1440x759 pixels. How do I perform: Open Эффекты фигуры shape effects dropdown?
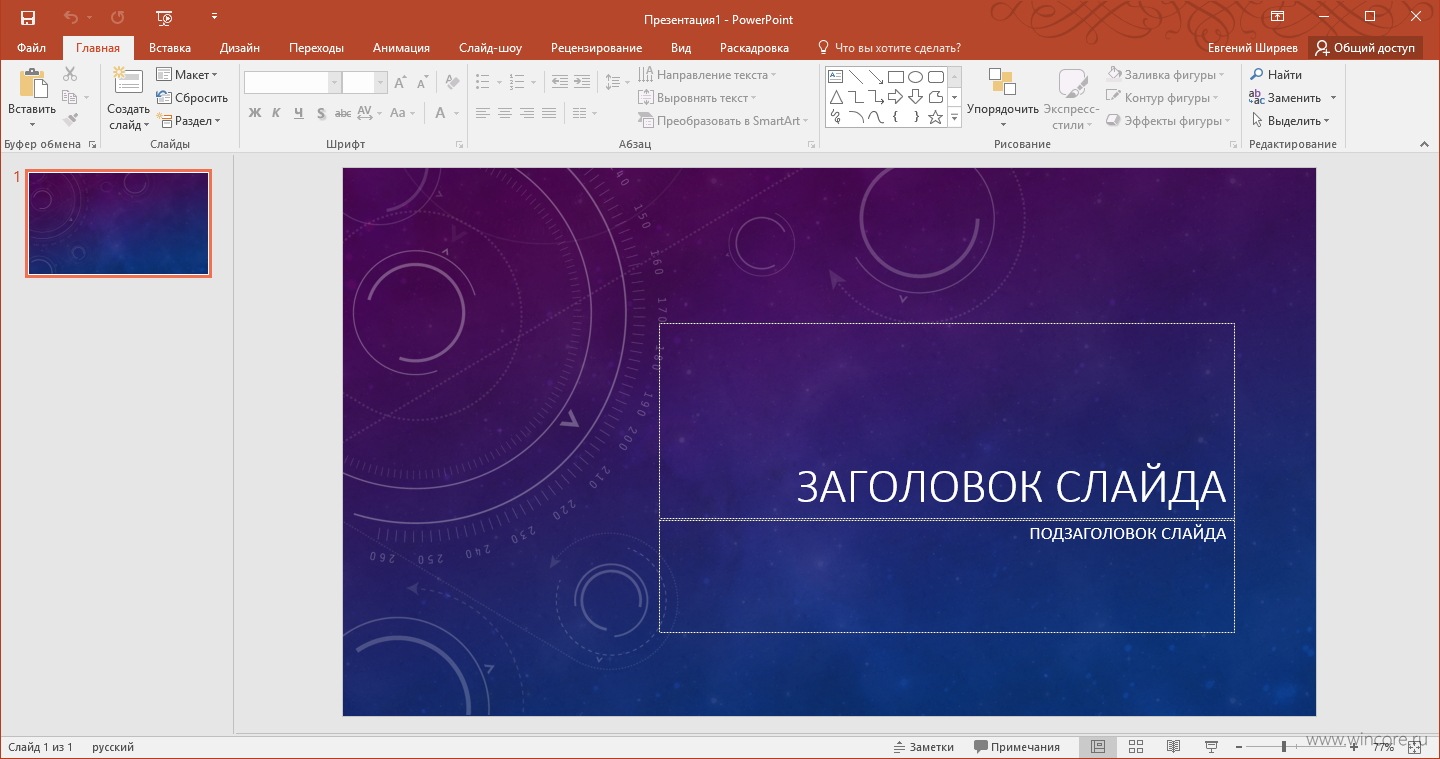coord(1168,121)
